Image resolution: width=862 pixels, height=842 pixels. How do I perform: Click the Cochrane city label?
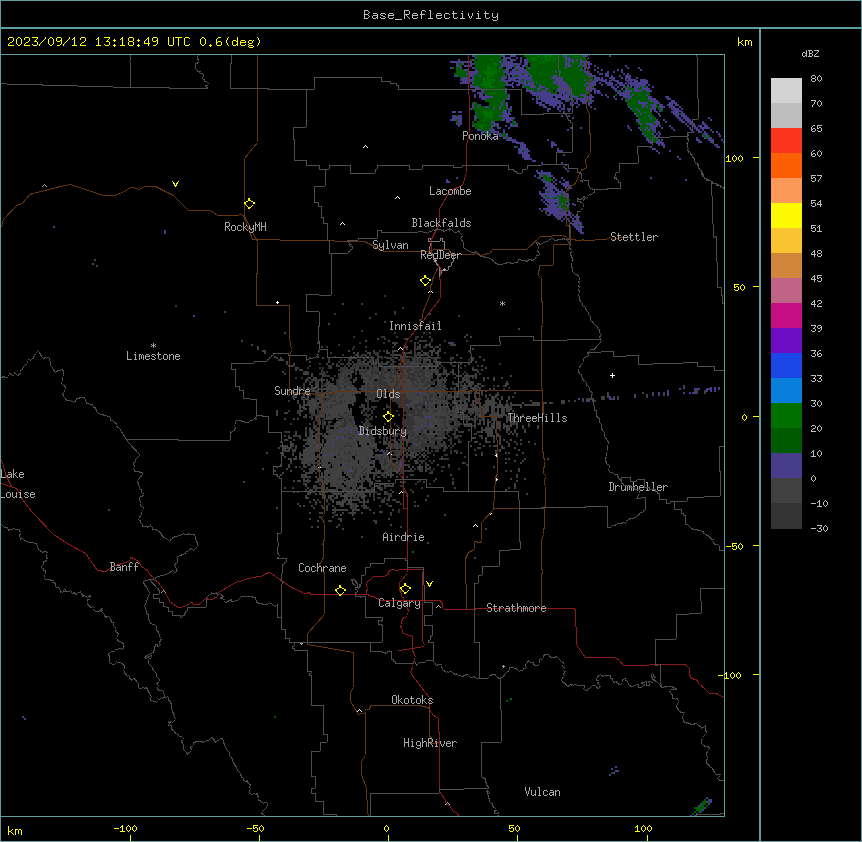point(322,568)
